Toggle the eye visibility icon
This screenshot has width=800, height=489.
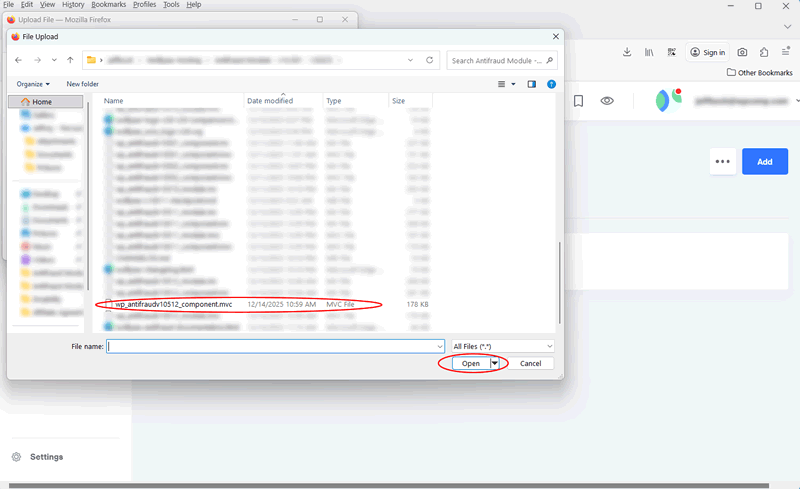point(607,101)
